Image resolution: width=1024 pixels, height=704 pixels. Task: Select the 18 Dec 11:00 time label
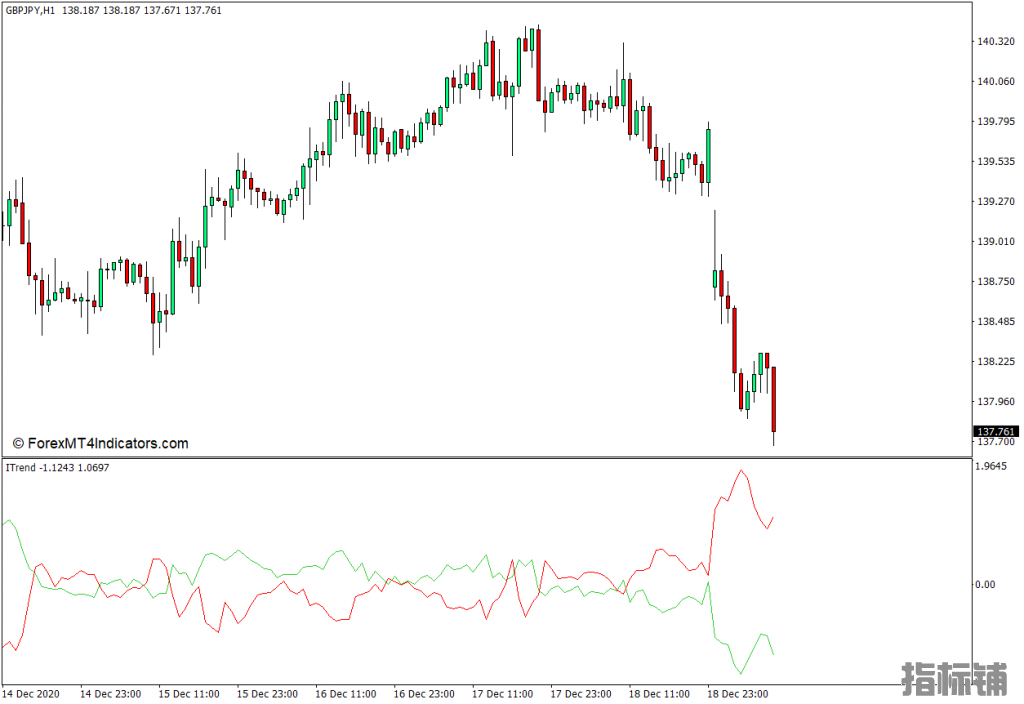[x=659, y=694]
